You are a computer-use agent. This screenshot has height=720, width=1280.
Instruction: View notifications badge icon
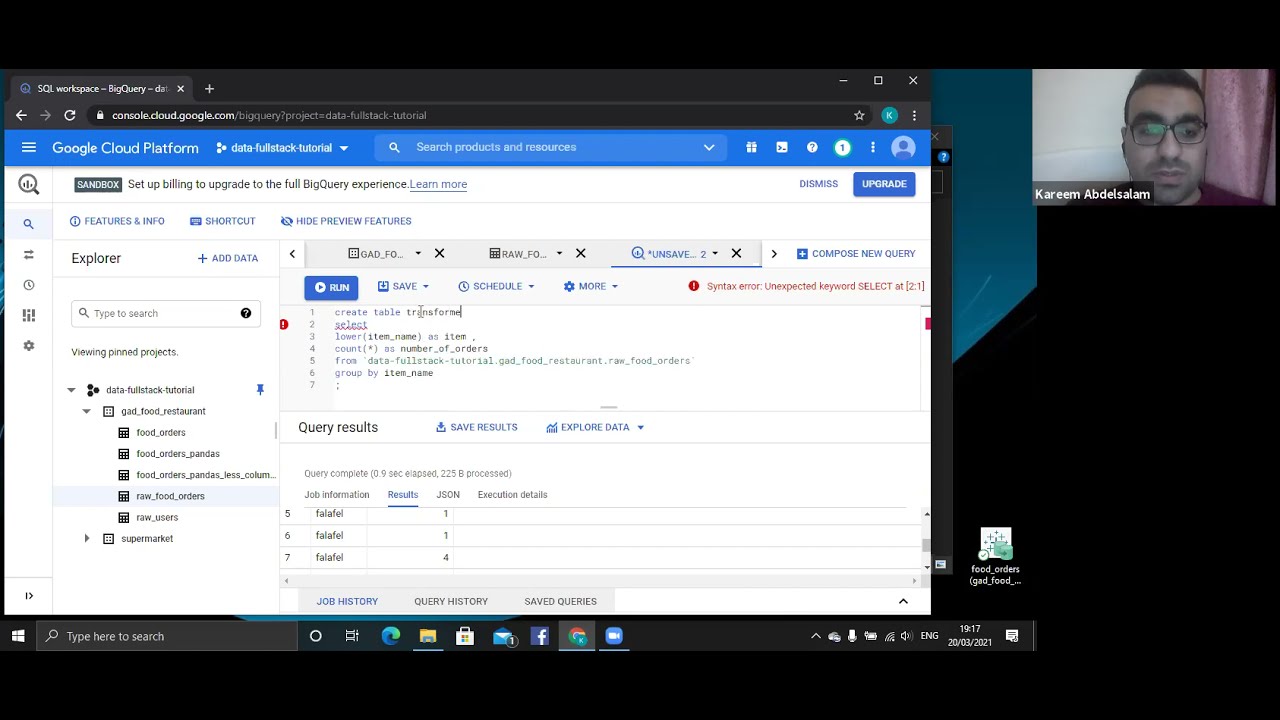click(842, 148)
